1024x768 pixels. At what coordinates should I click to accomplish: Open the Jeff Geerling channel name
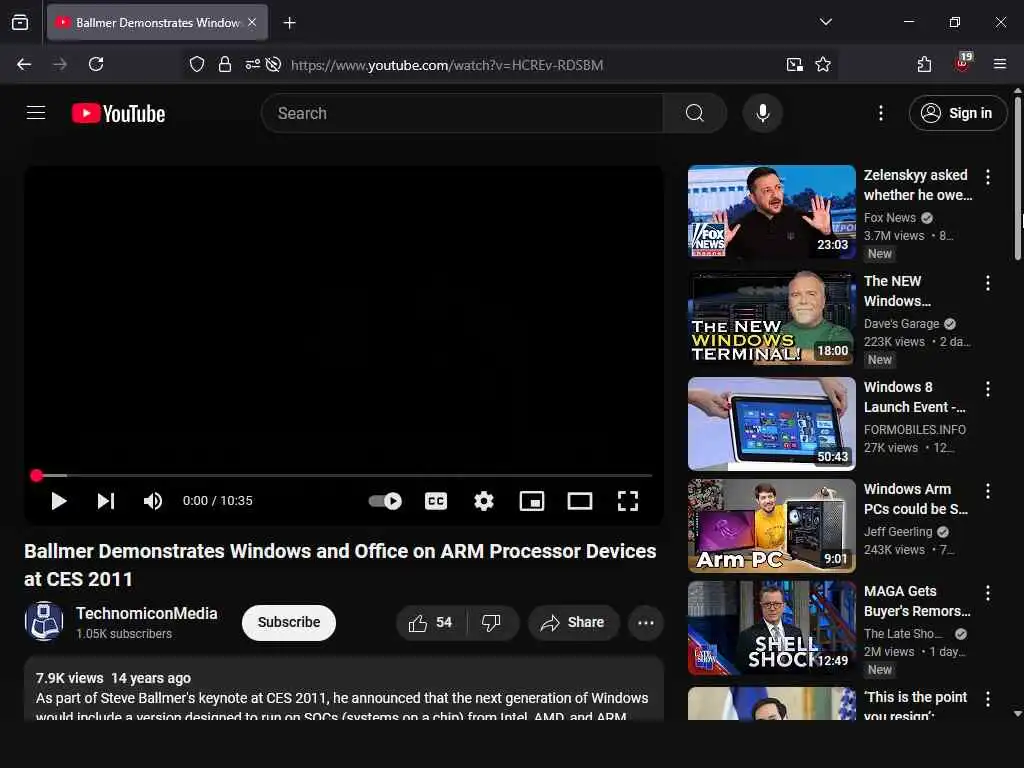coord(898,532)
